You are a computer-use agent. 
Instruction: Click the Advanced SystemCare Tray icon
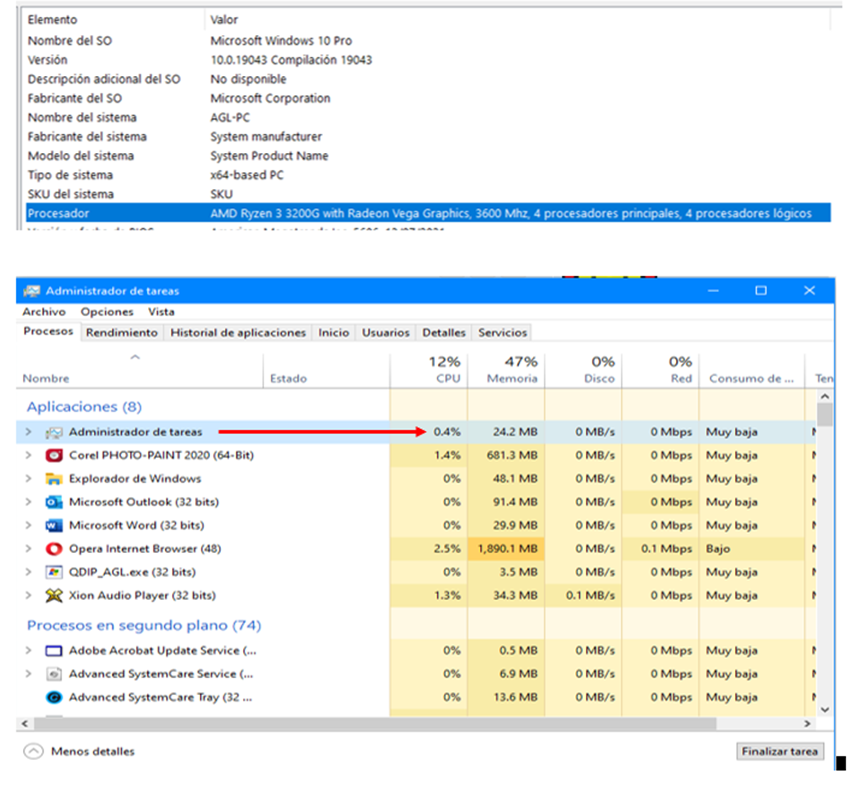point(54,698)
